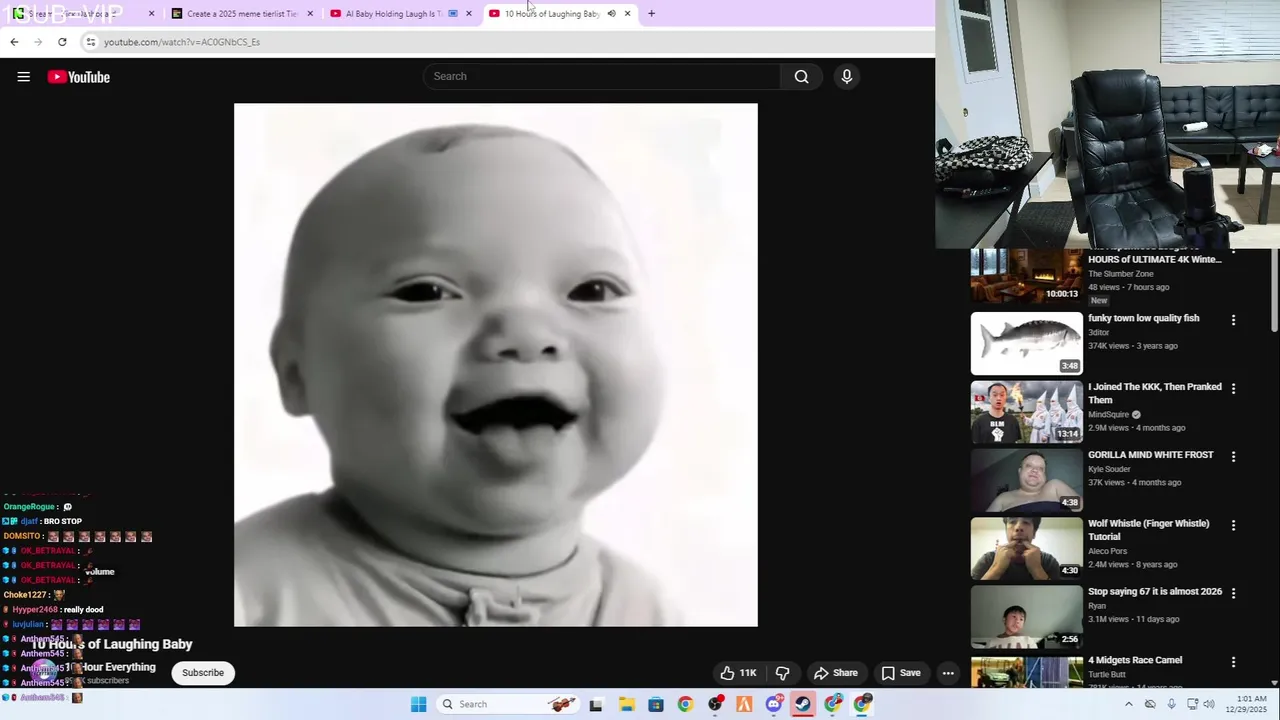Image resolution: width=1280 pixels, height=720 pixels.
Task: Open Discord from the taskbar
Action: 774,705
